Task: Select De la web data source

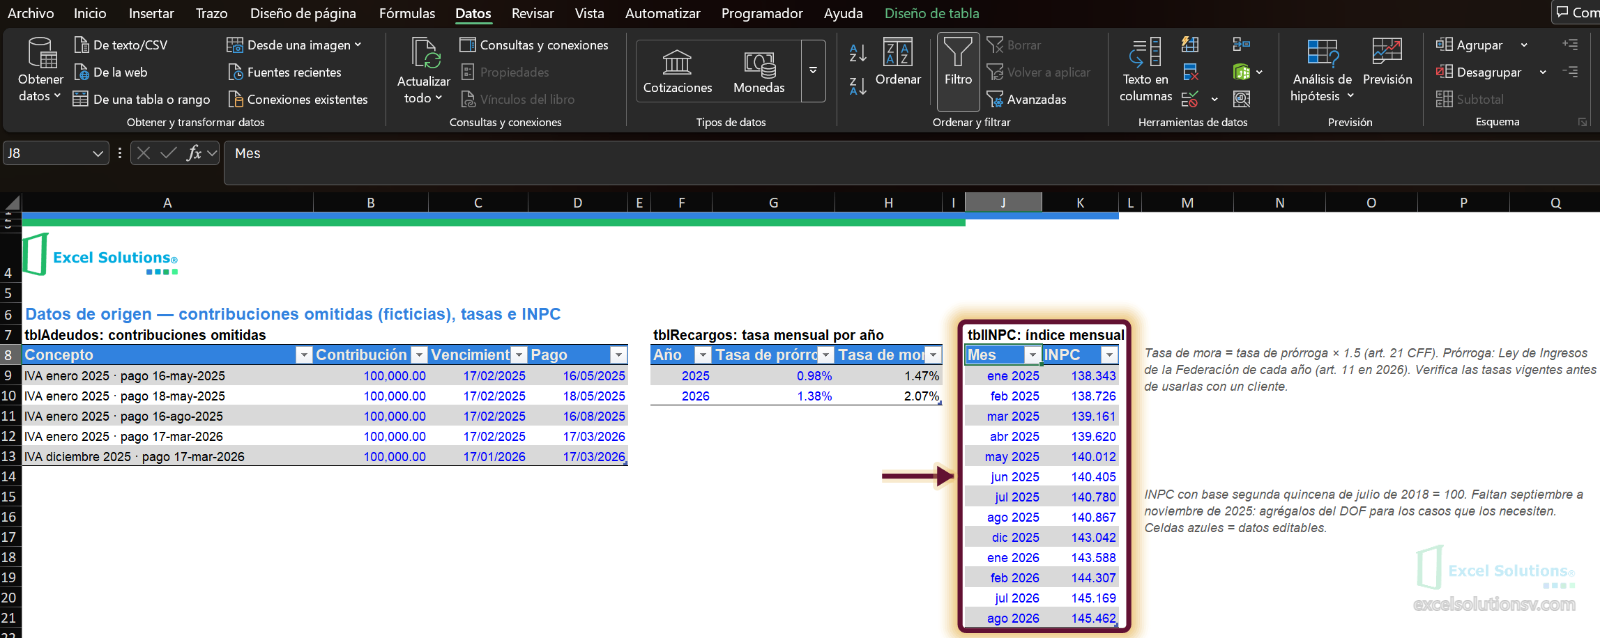Action: point(110,72)
